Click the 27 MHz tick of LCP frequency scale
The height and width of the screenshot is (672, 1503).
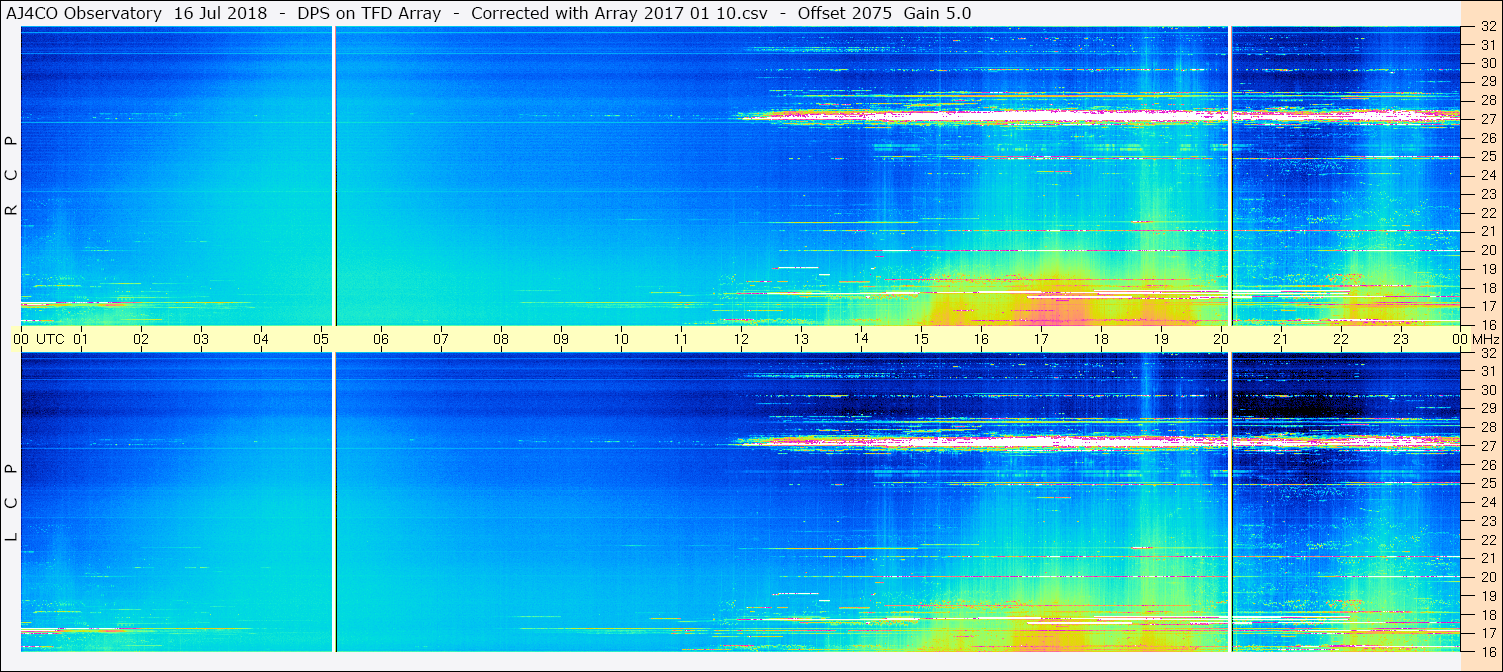(x=1488, y=446)
